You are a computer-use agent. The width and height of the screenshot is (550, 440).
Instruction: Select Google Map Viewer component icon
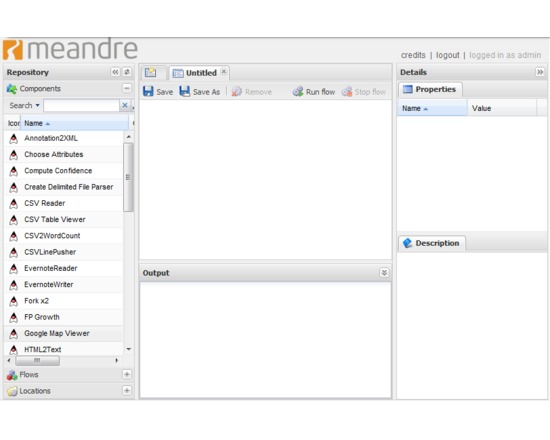14,333
